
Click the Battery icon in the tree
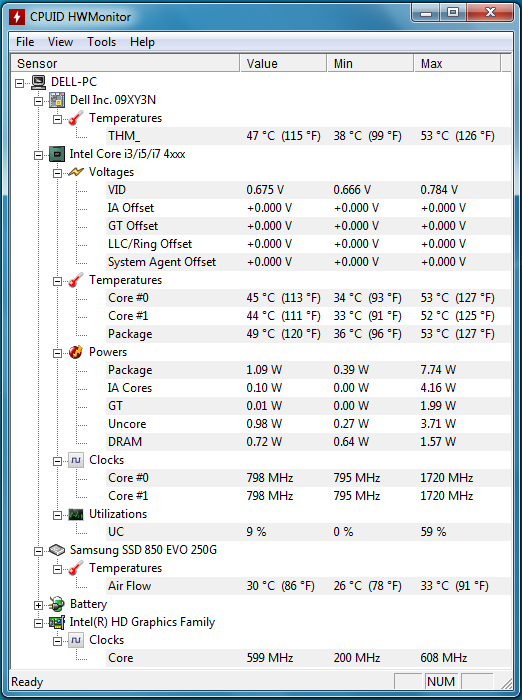(x=57, y=604)
